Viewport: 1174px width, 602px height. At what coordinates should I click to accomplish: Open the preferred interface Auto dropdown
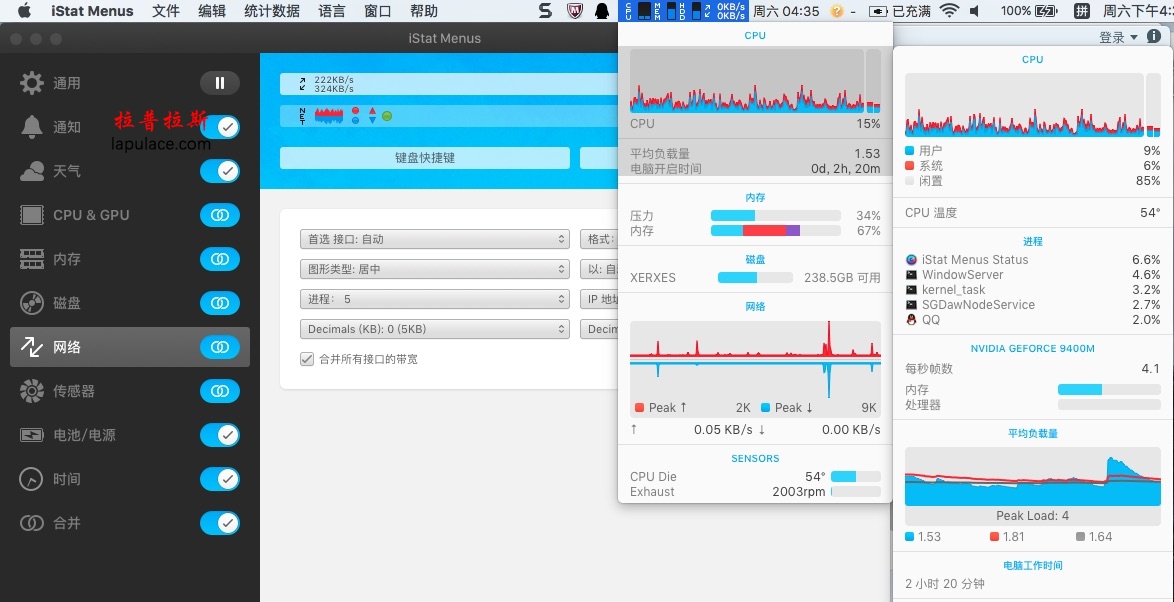434,239
